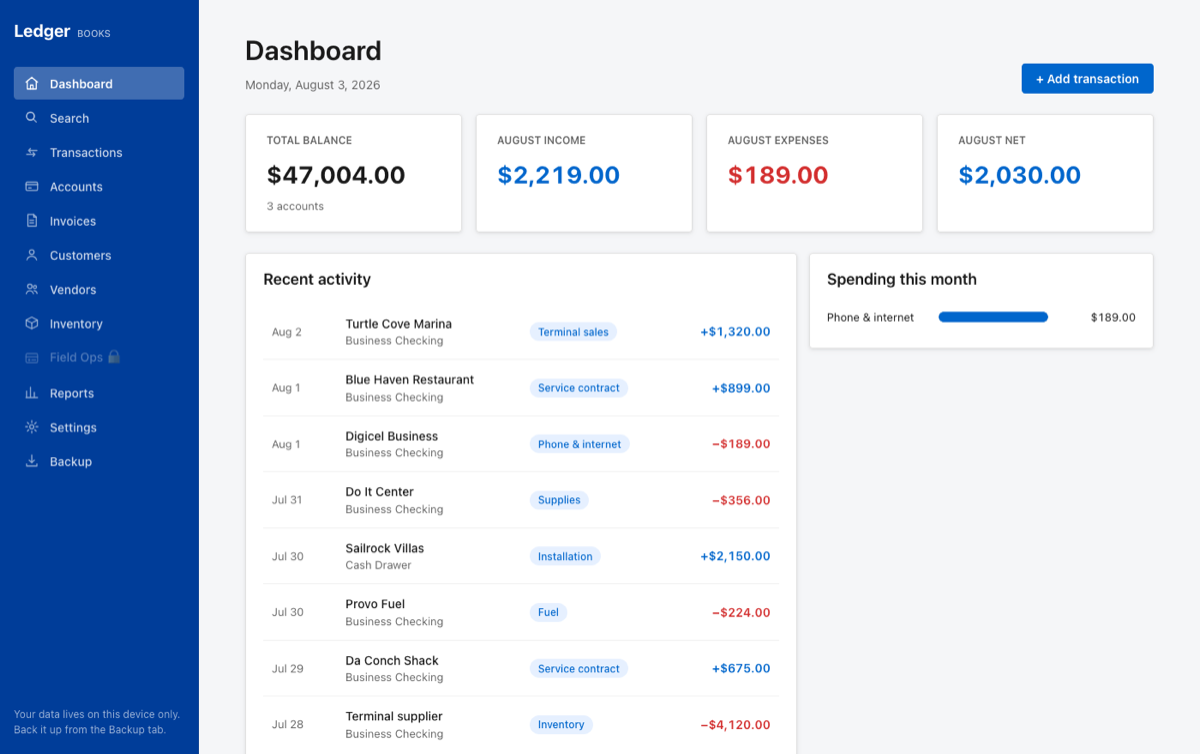Click the Supplies category tag

pyautogui.click(x=559, y=500)
